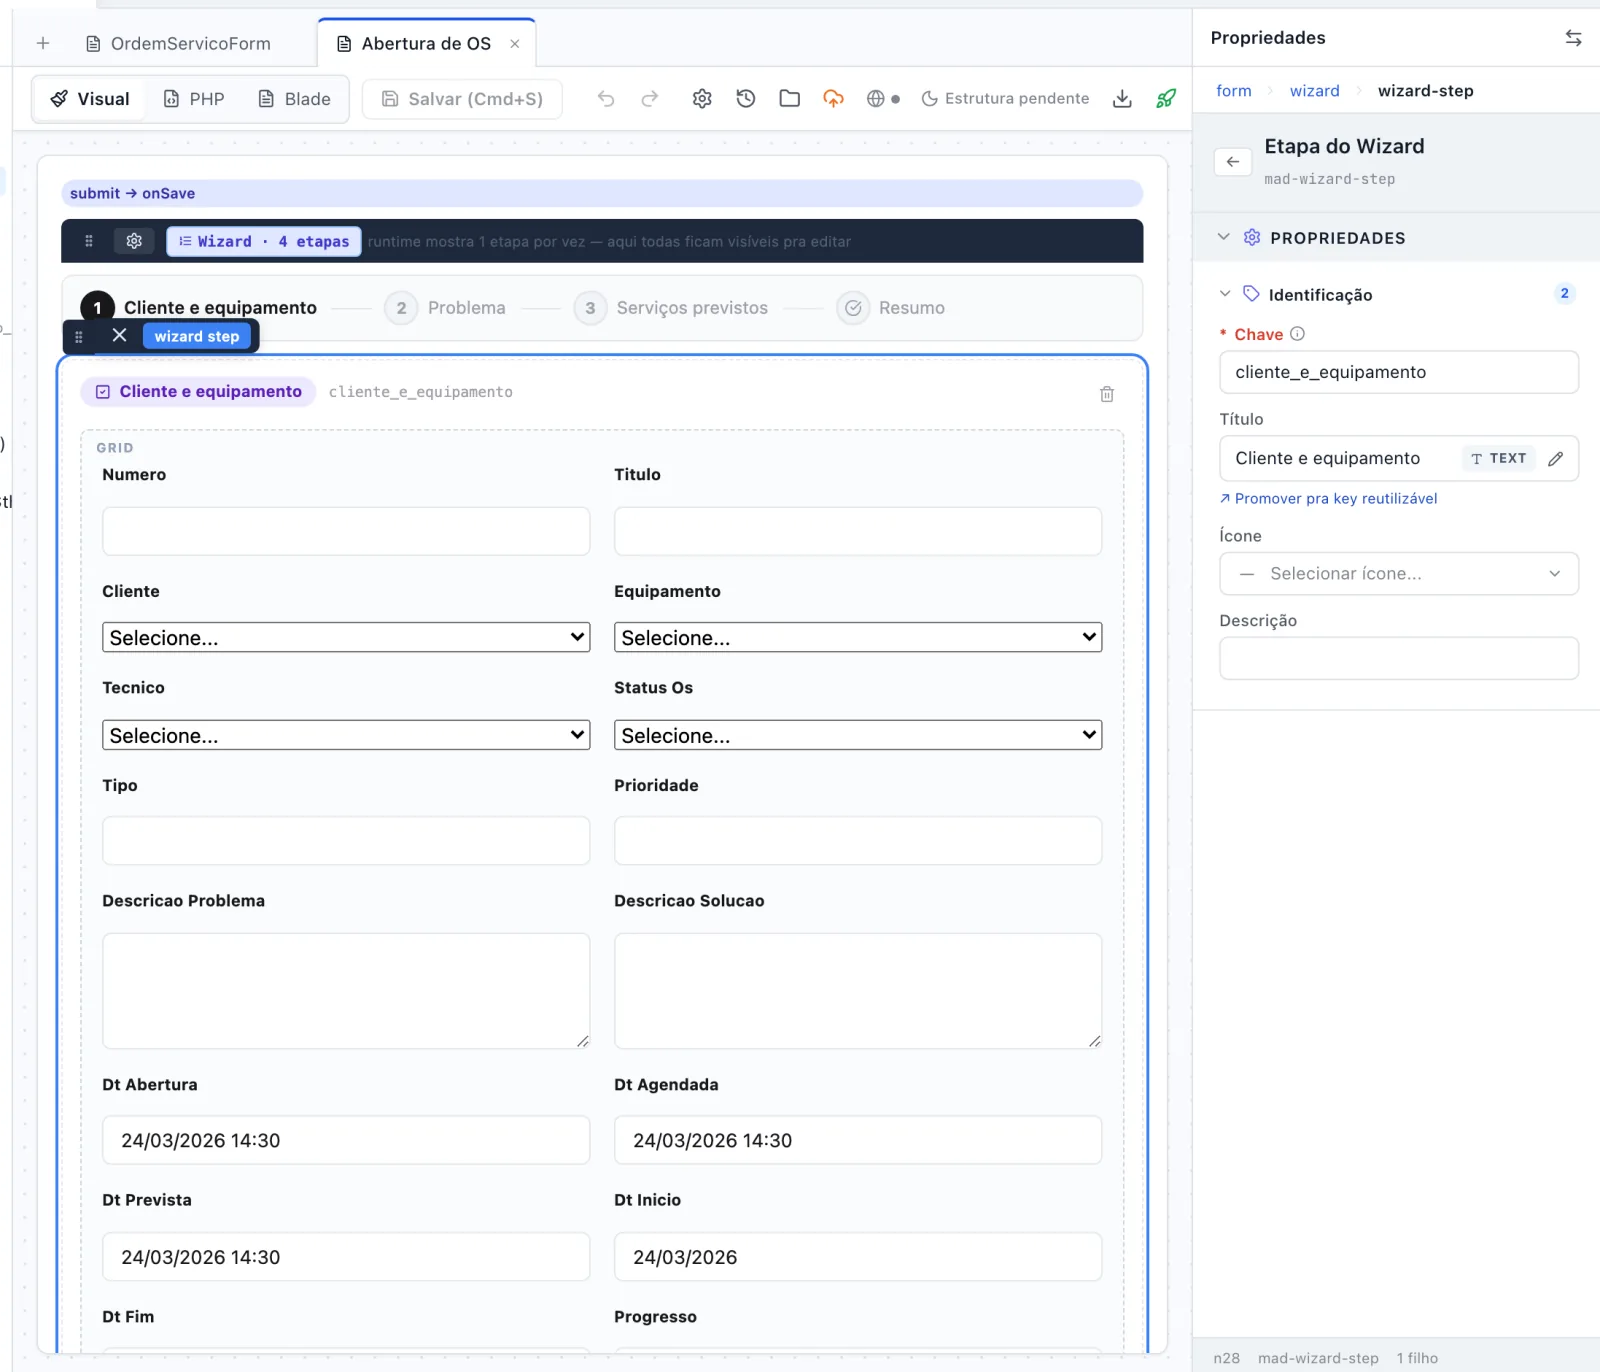Switch to the PHP view tab
The image size is (1600, 1372).
tap(194, 99)
